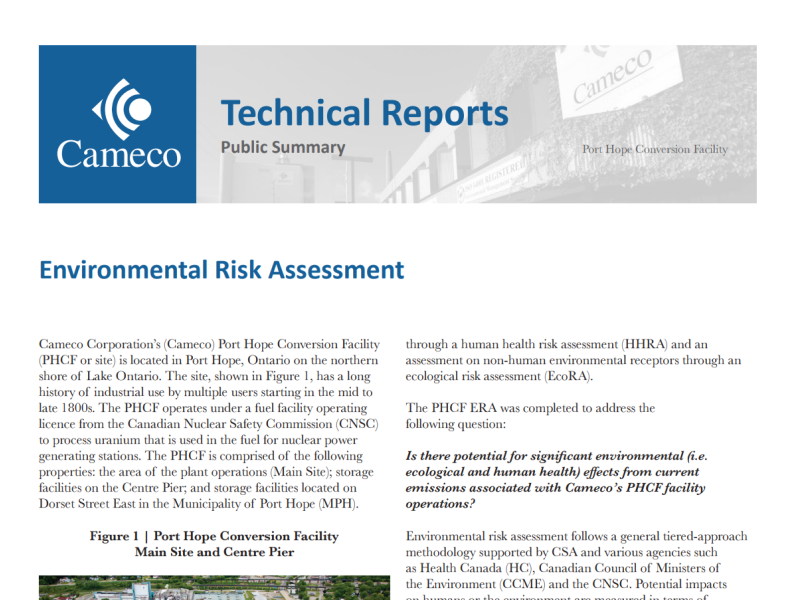
Task: Click the line 'following question:'
Action: coord(456,424)
